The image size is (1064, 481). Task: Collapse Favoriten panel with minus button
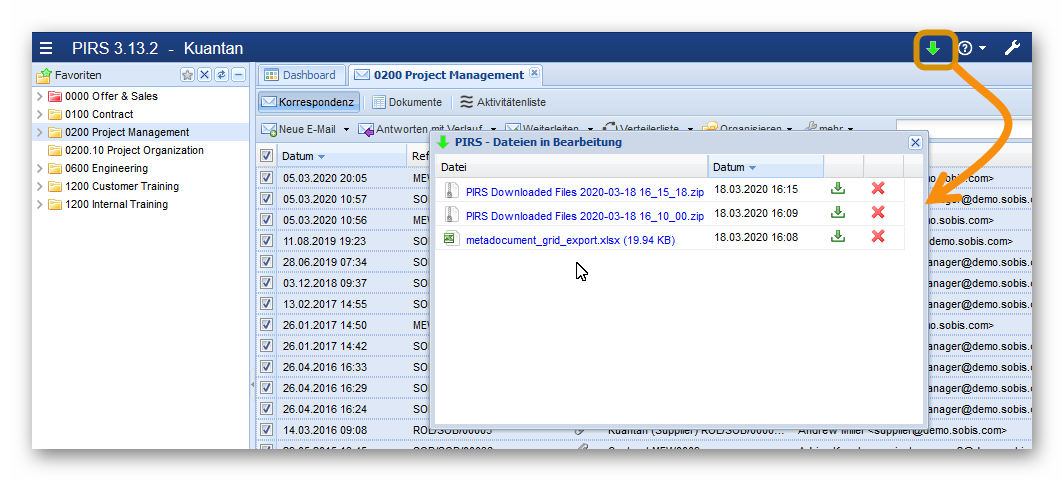click(x=238, y=75)
